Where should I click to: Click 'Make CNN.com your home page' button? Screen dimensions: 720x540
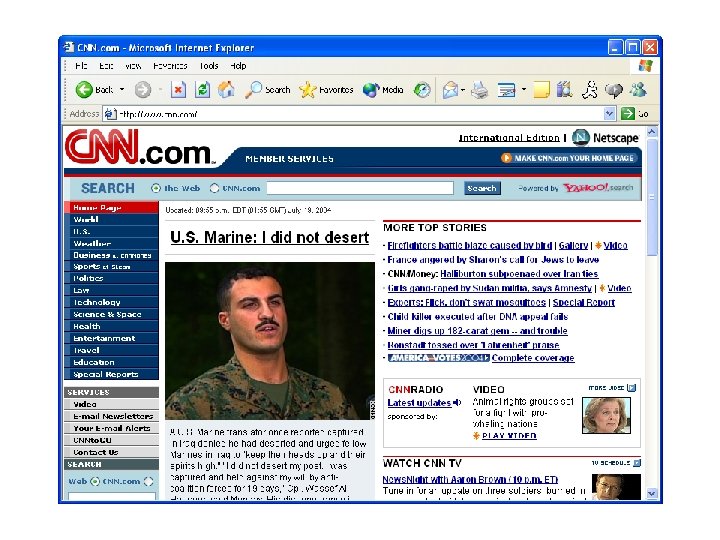(569, 158)
